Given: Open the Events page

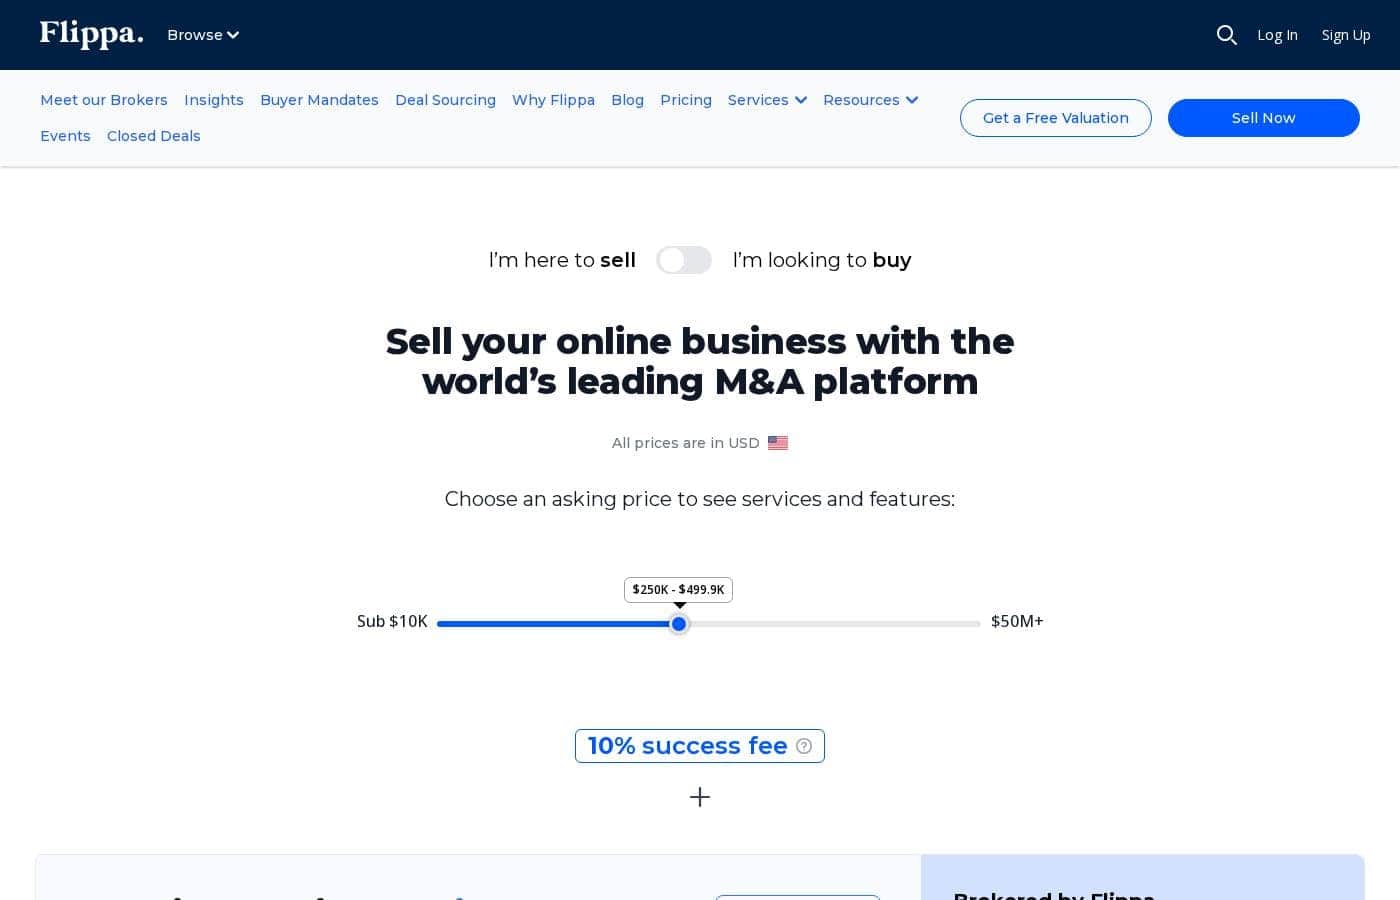Looking at the screenshot, I should point(65,136).
